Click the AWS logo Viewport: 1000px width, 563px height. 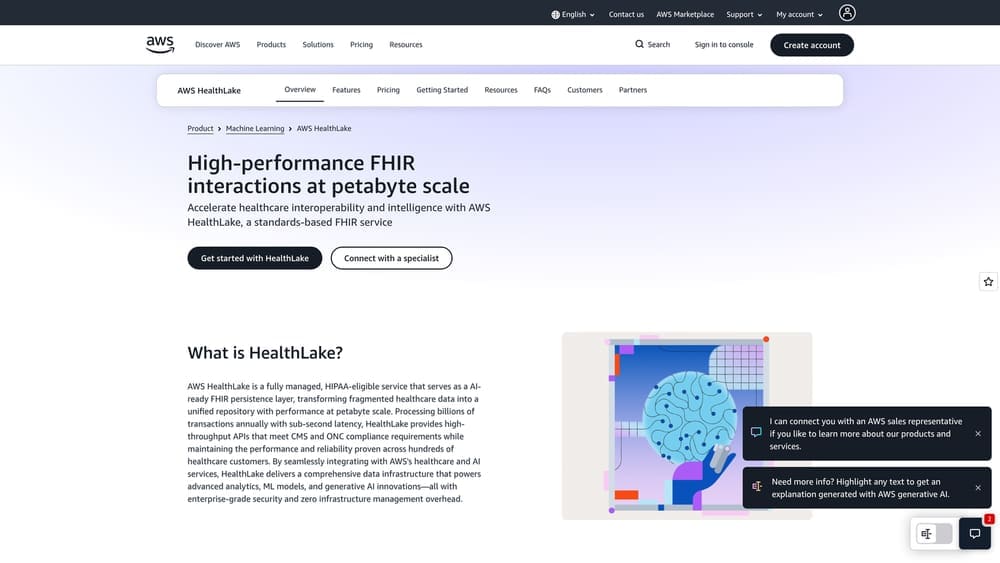[159, 45]
